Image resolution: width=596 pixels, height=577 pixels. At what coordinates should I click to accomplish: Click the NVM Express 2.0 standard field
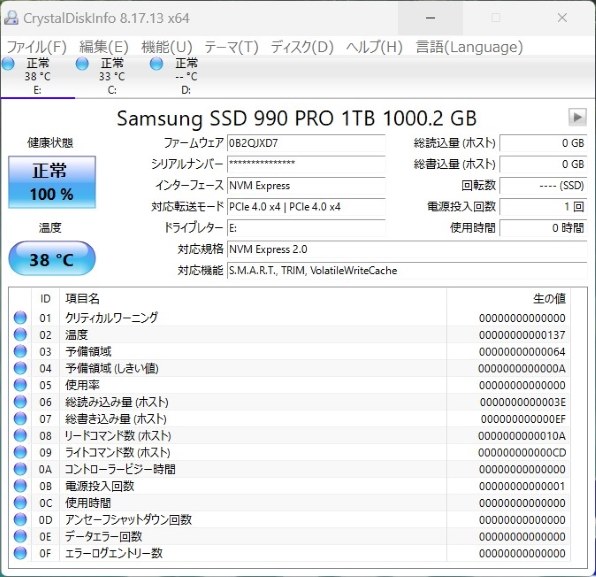pyautogui.click(x=407, y=249)
